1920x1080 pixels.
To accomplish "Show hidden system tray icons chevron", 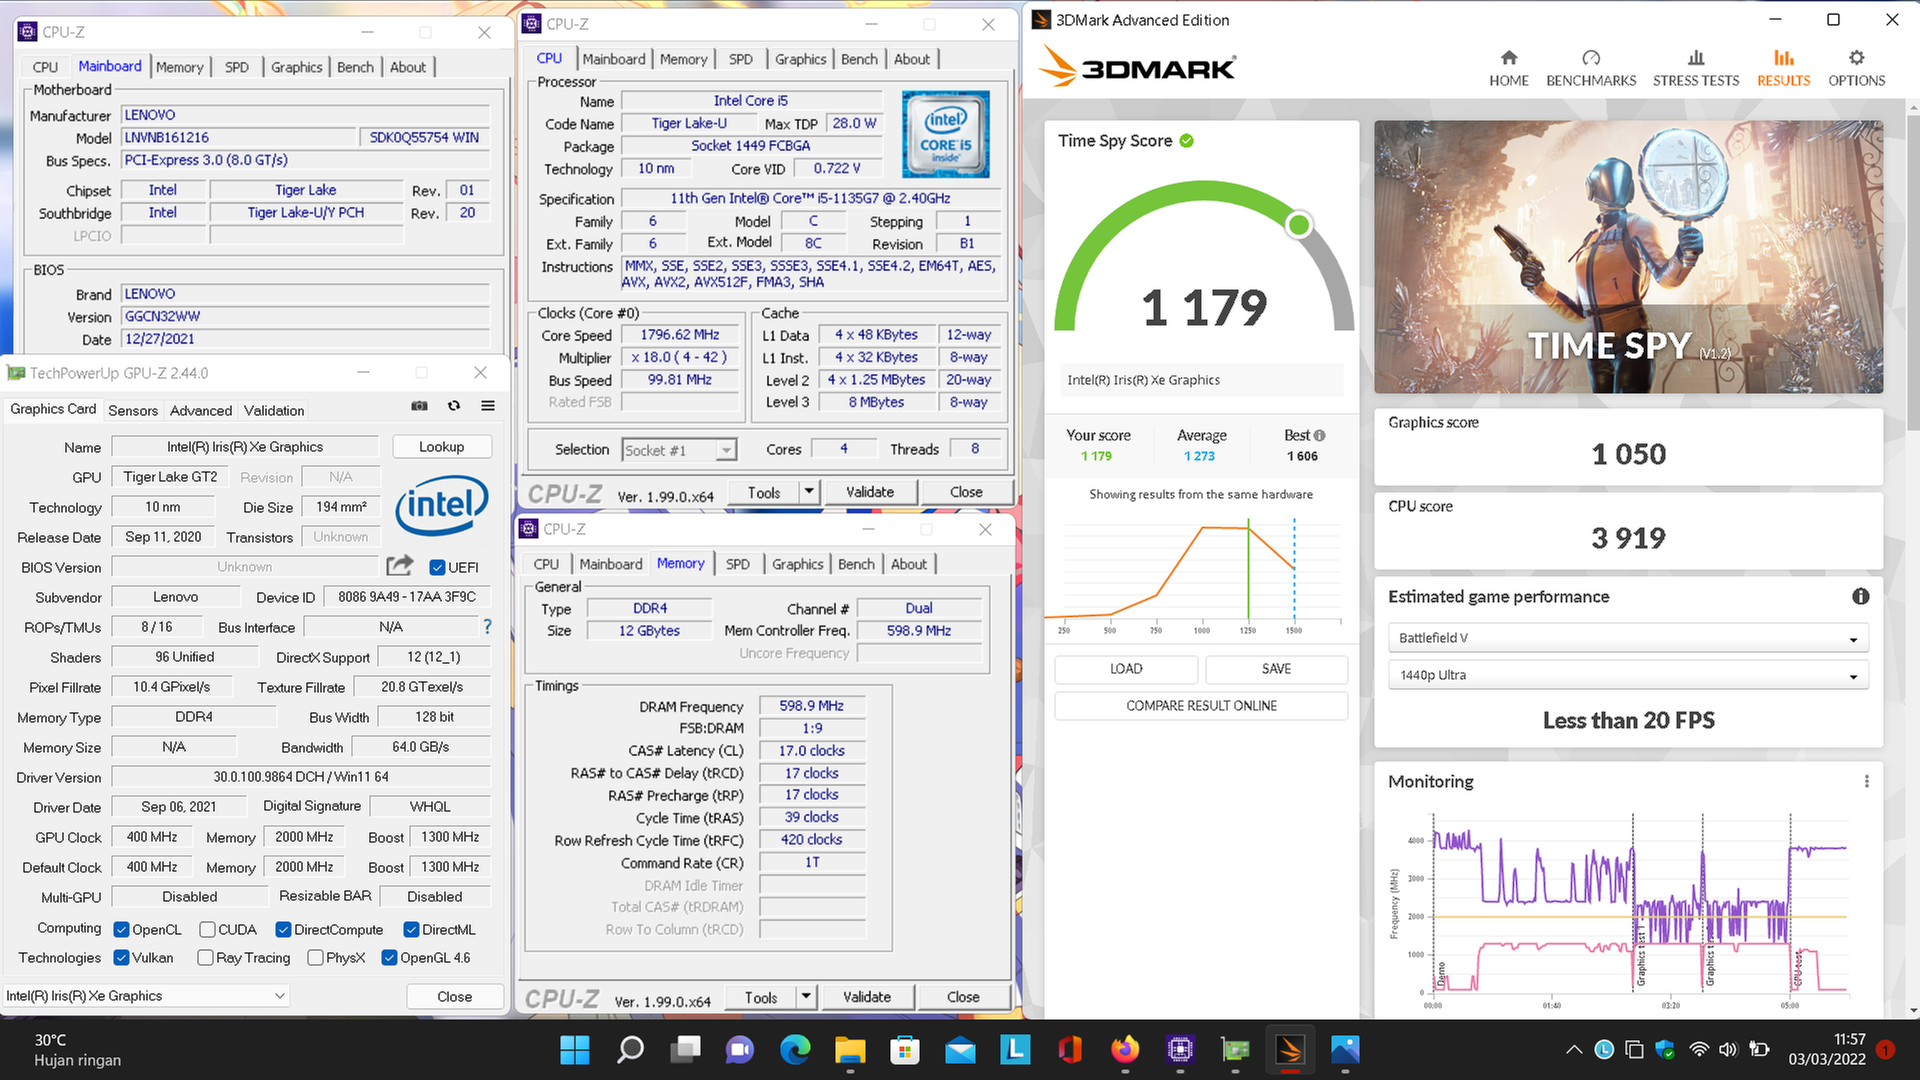I will click(1573, 1050).
